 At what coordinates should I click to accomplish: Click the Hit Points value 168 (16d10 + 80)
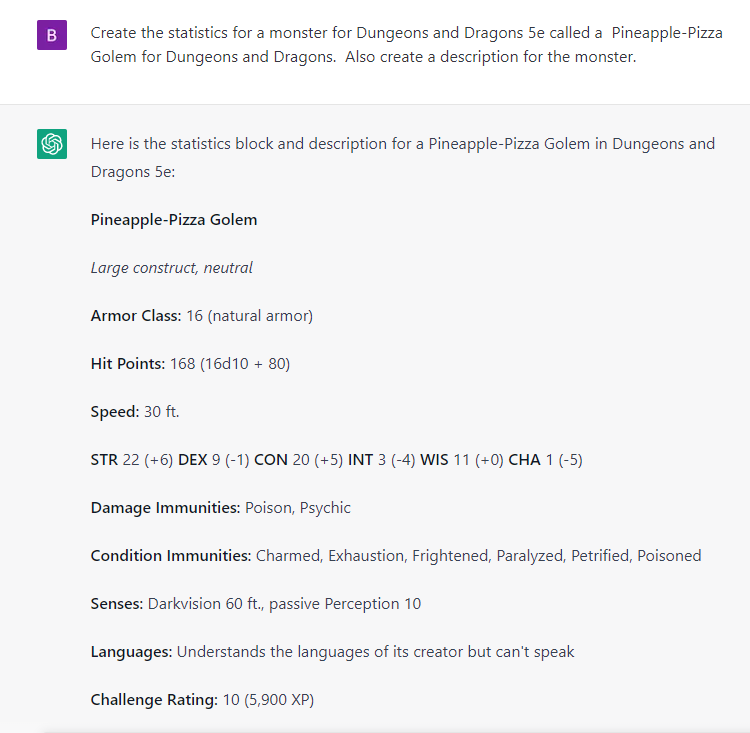click(230, 364)
